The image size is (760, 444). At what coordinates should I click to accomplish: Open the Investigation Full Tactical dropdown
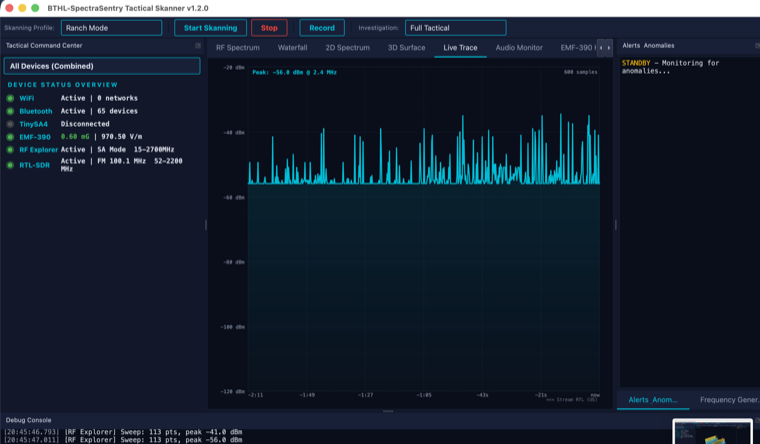456,28
